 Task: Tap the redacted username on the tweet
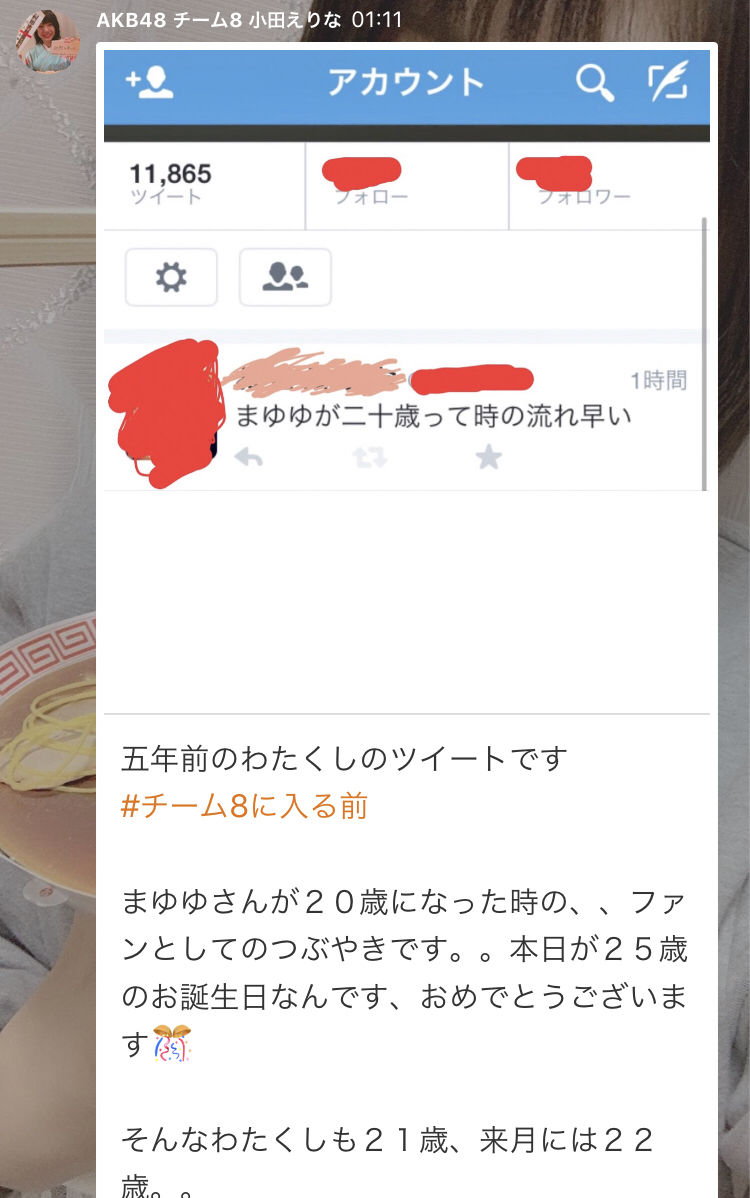[310, 371]
